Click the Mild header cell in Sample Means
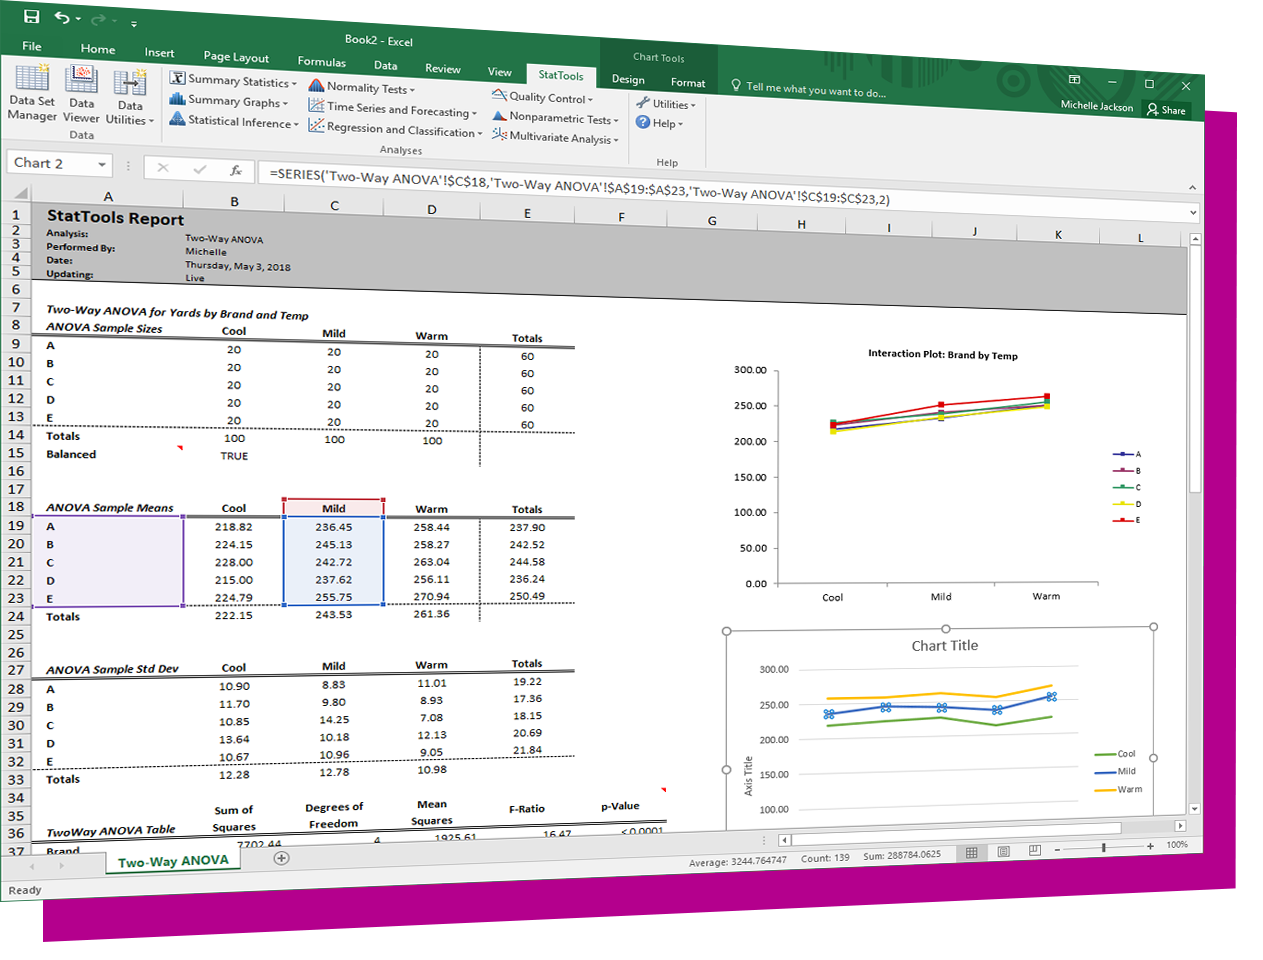 334,508
